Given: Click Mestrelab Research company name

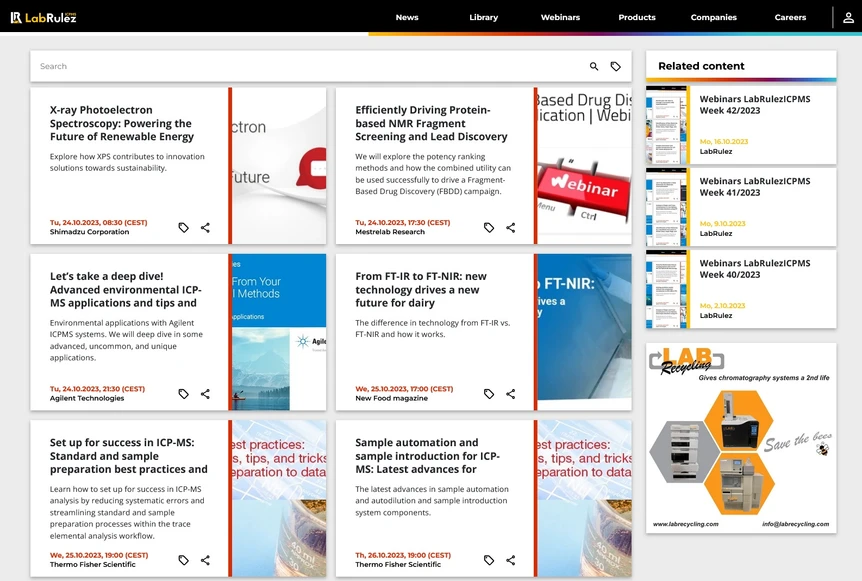Looking at the screenshot, I should tap(390, 232).
